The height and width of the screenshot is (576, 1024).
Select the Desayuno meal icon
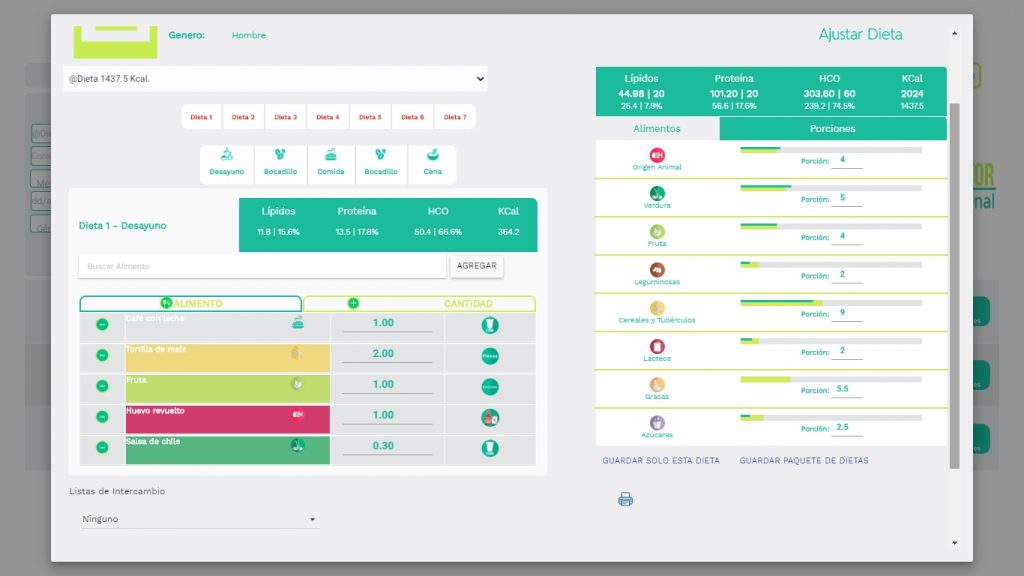pyautogui.click(x=226, y=157)
